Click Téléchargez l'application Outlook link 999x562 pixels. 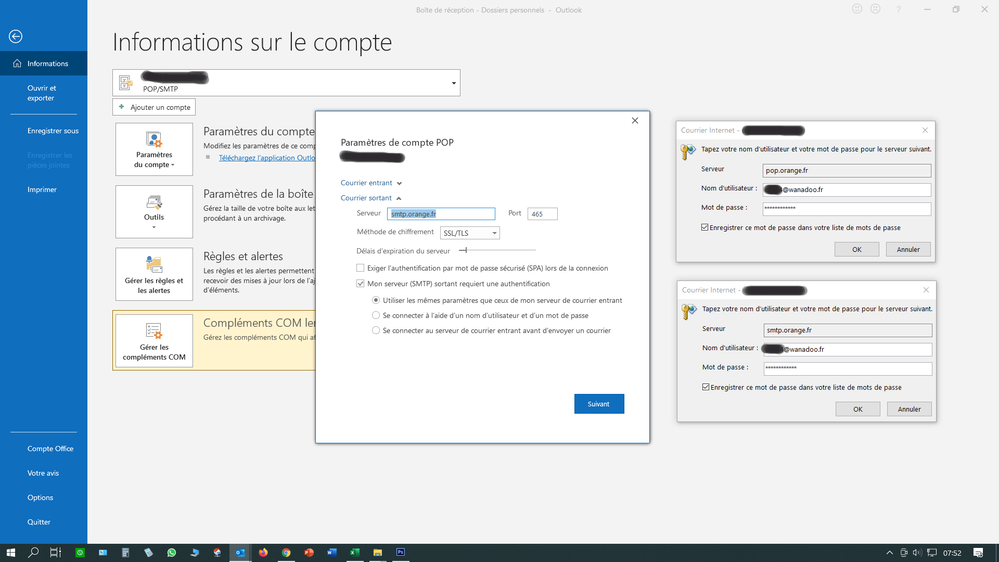267,158
